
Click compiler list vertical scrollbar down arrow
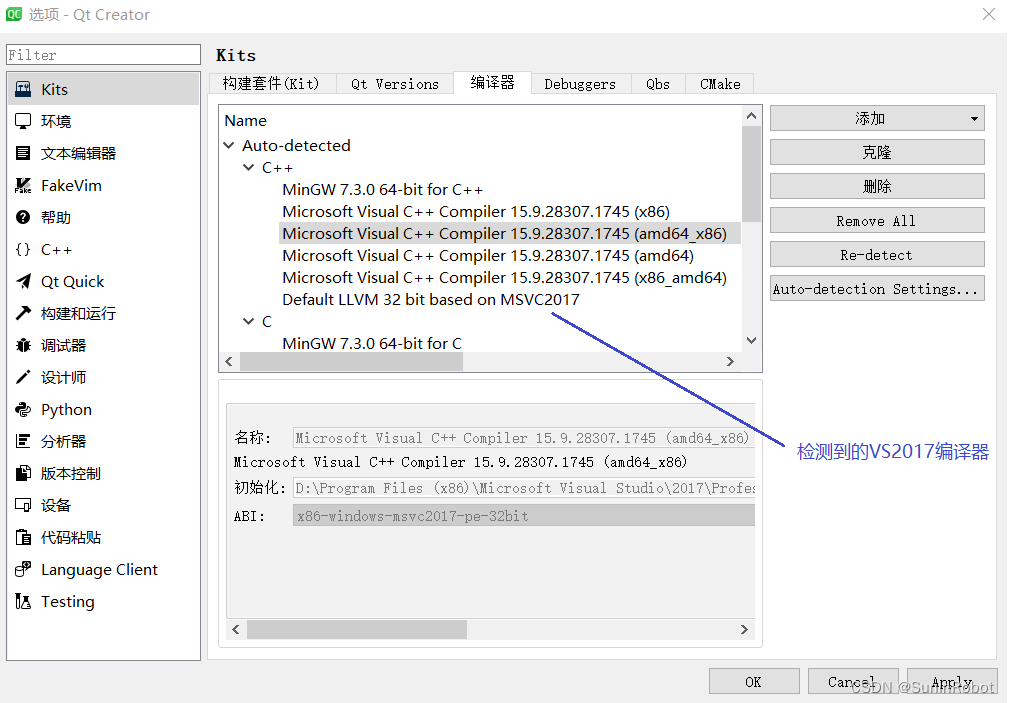point(751,340)
